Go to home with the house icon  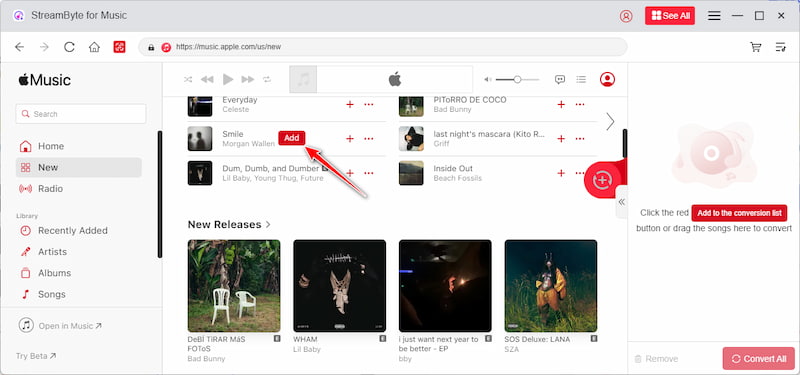click(94, 47)
